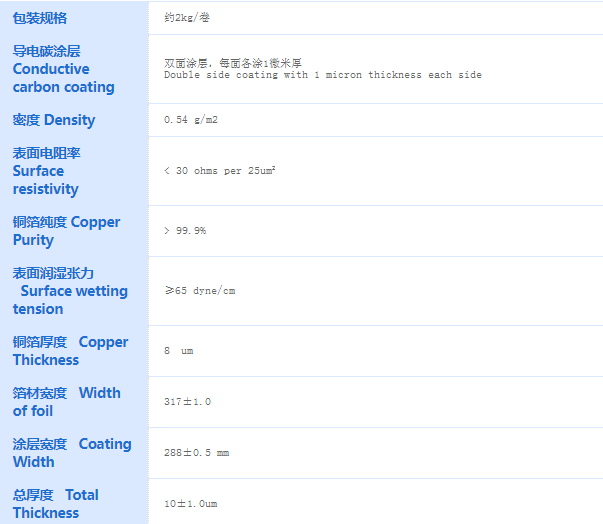Screen dimensions: 603x524
Task: Click the Copper Thickness label
Action: 70,351
